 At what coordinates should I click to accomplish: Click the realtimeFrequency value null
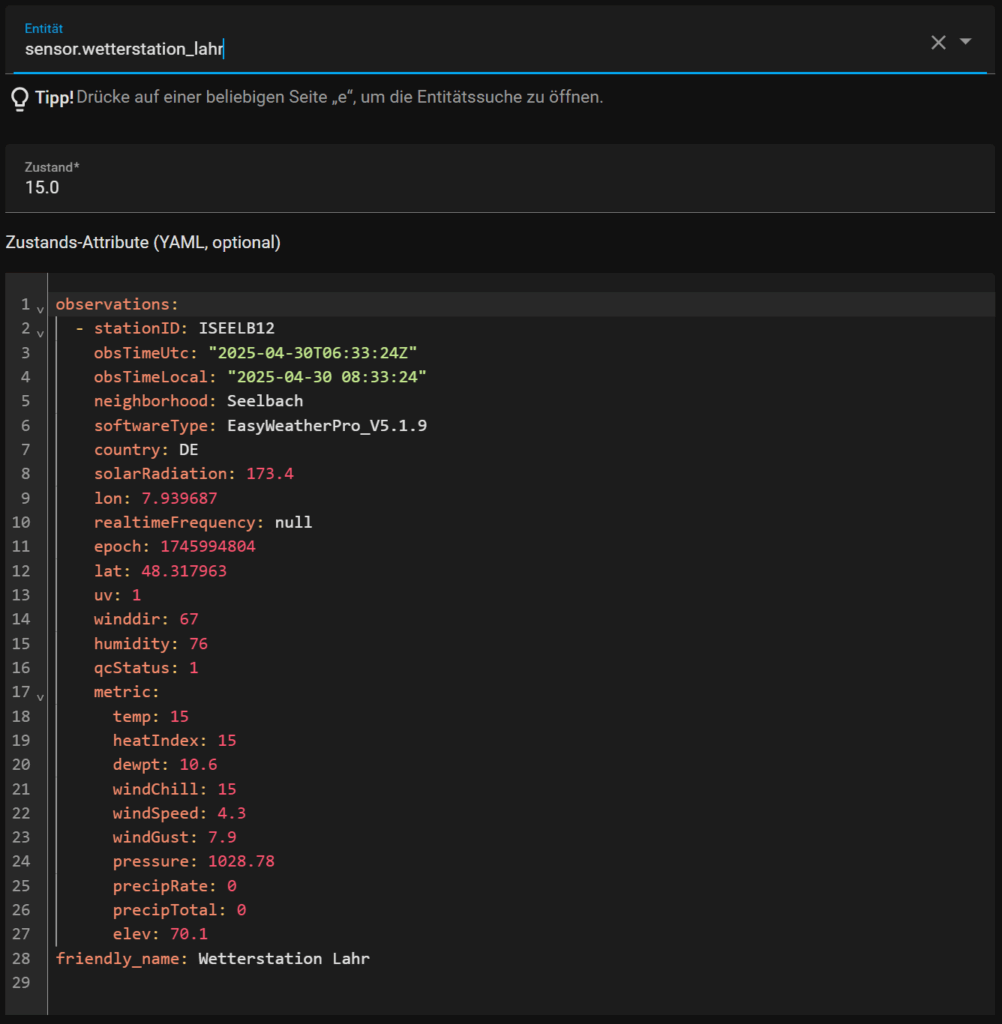(x=293, y=522)
